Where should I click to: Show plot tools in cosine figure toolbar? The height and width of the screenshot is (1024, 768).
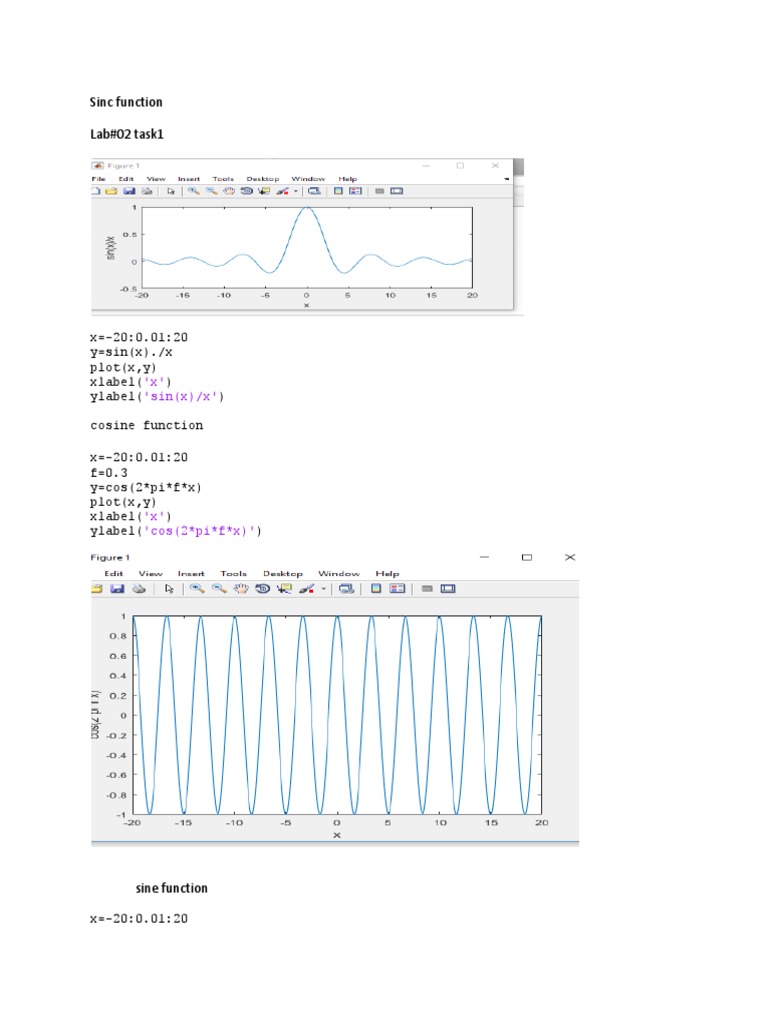[x=448, y=589]
